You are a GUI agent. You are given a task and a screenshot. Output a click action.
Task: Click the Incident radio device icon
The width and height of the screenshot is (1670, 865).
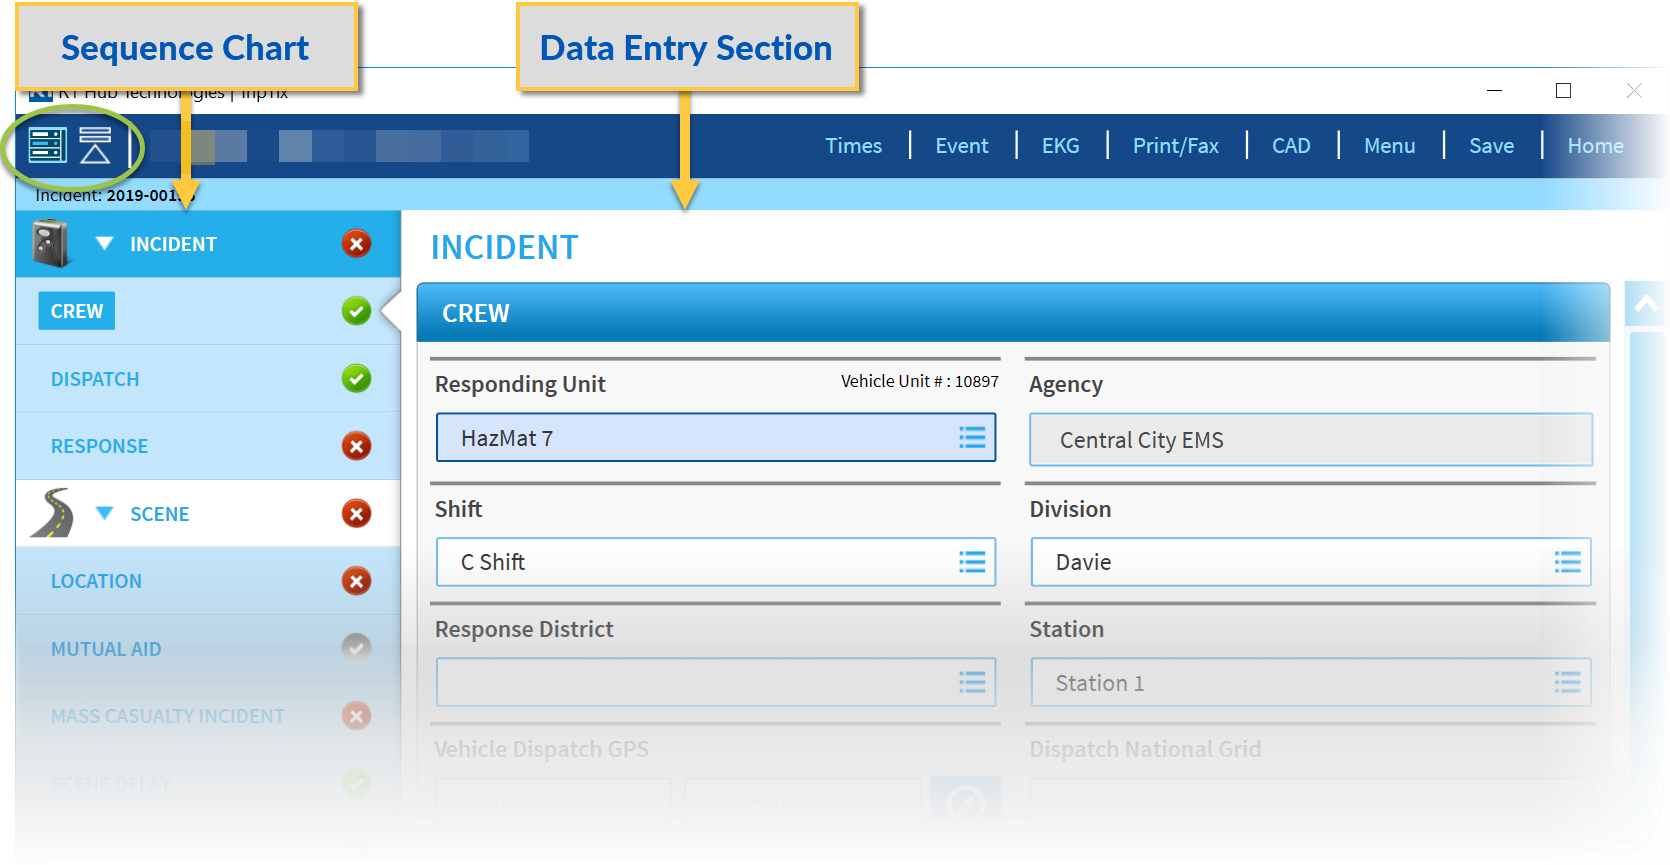tap(50, 243)
